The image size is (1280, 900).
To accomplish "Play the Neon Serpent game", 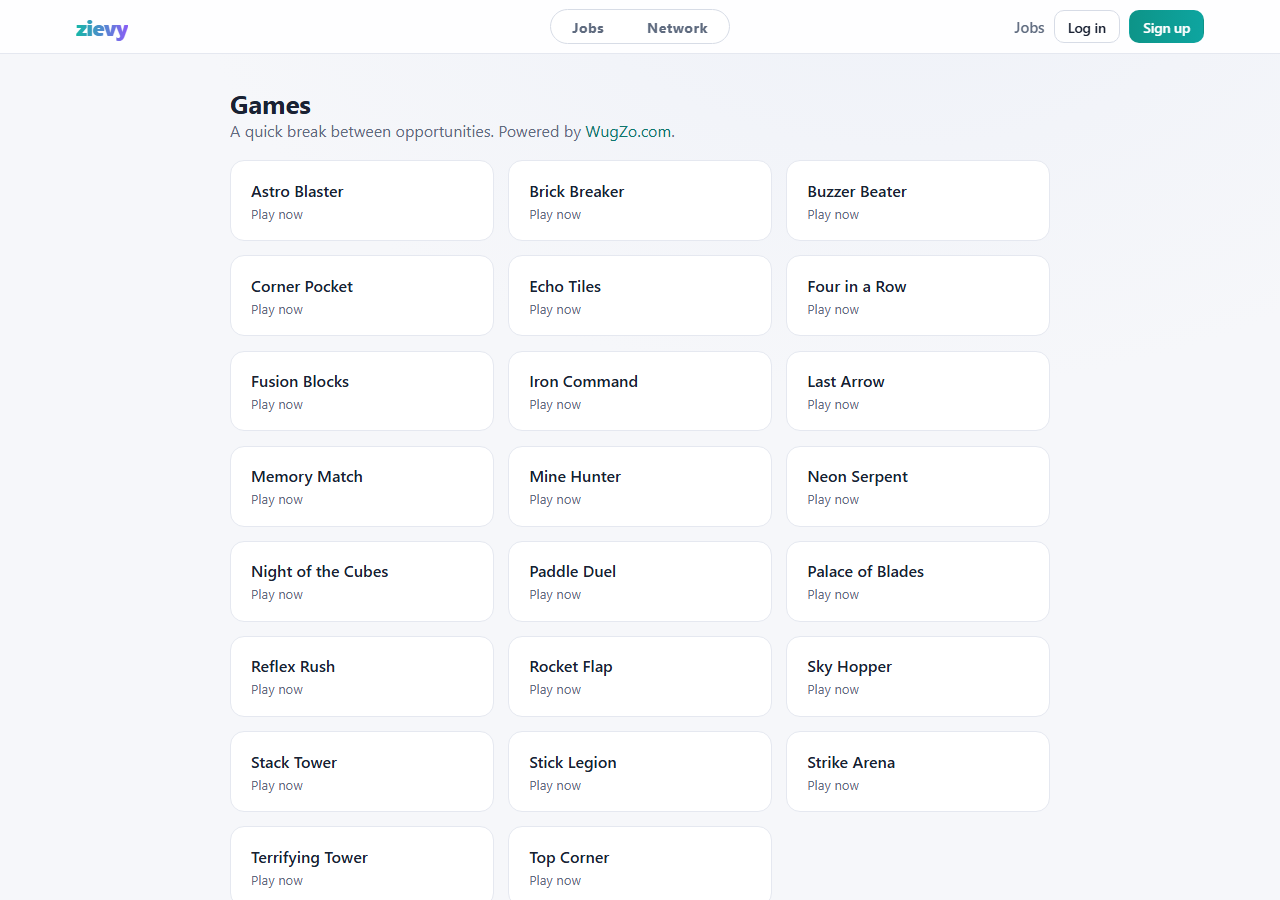I will [918, 486].
